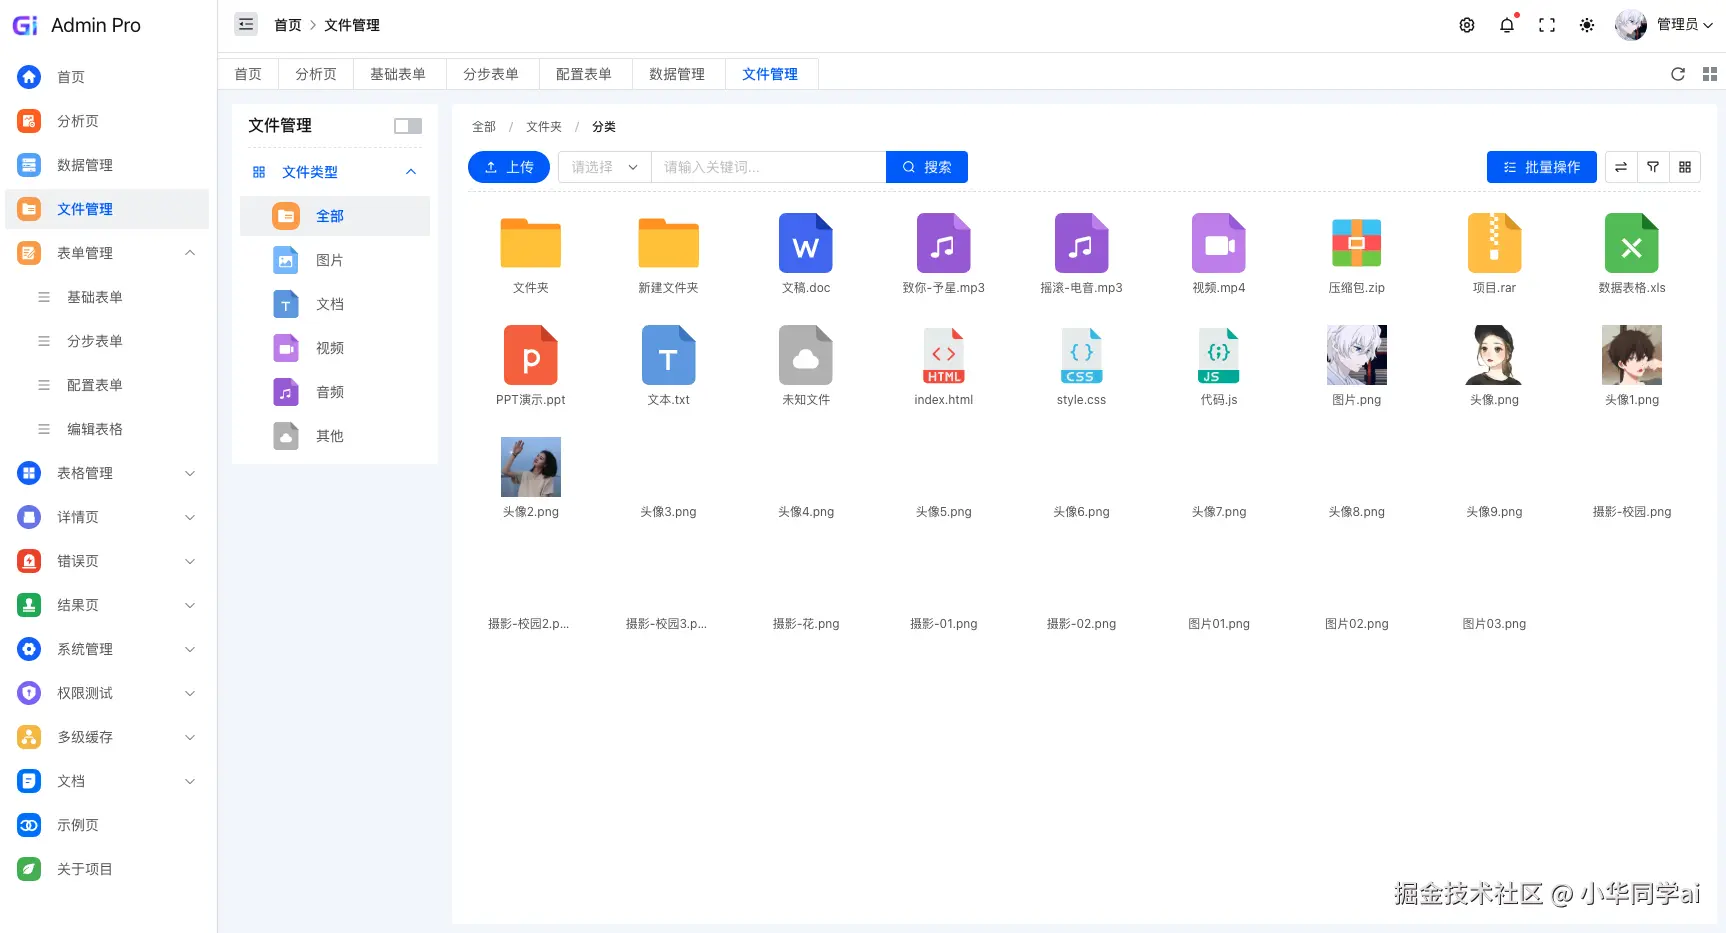The height and width of the screenshot is (933, 1726).
Task: Switch to the 分步表单 tab
Action: (491, 74)
